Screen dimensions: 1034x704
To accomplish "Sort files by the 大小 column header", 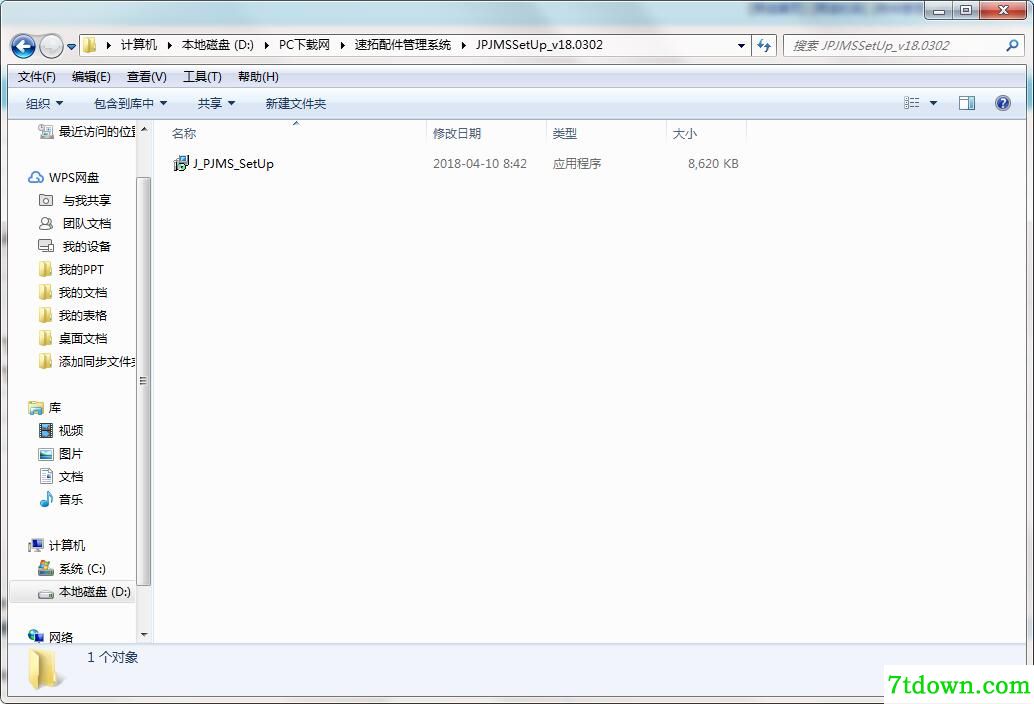I will coord(706,133).
